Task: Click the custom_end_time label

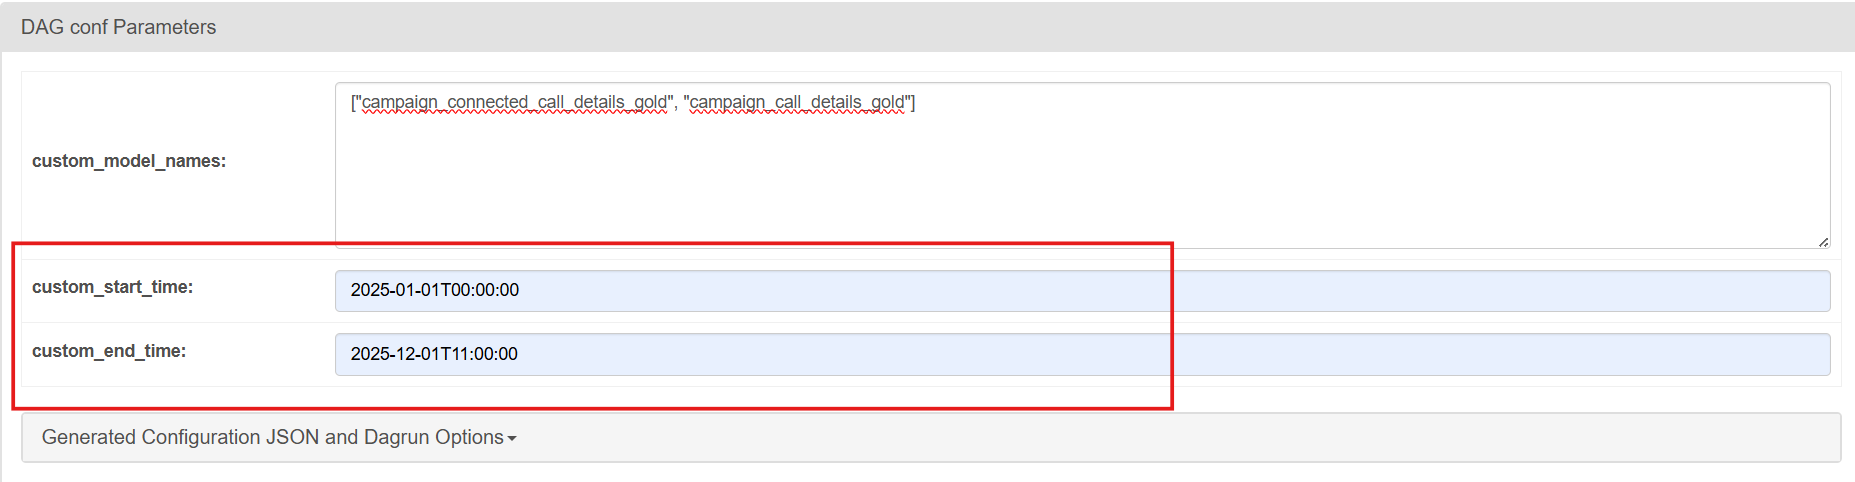Action: coord(109,351)
